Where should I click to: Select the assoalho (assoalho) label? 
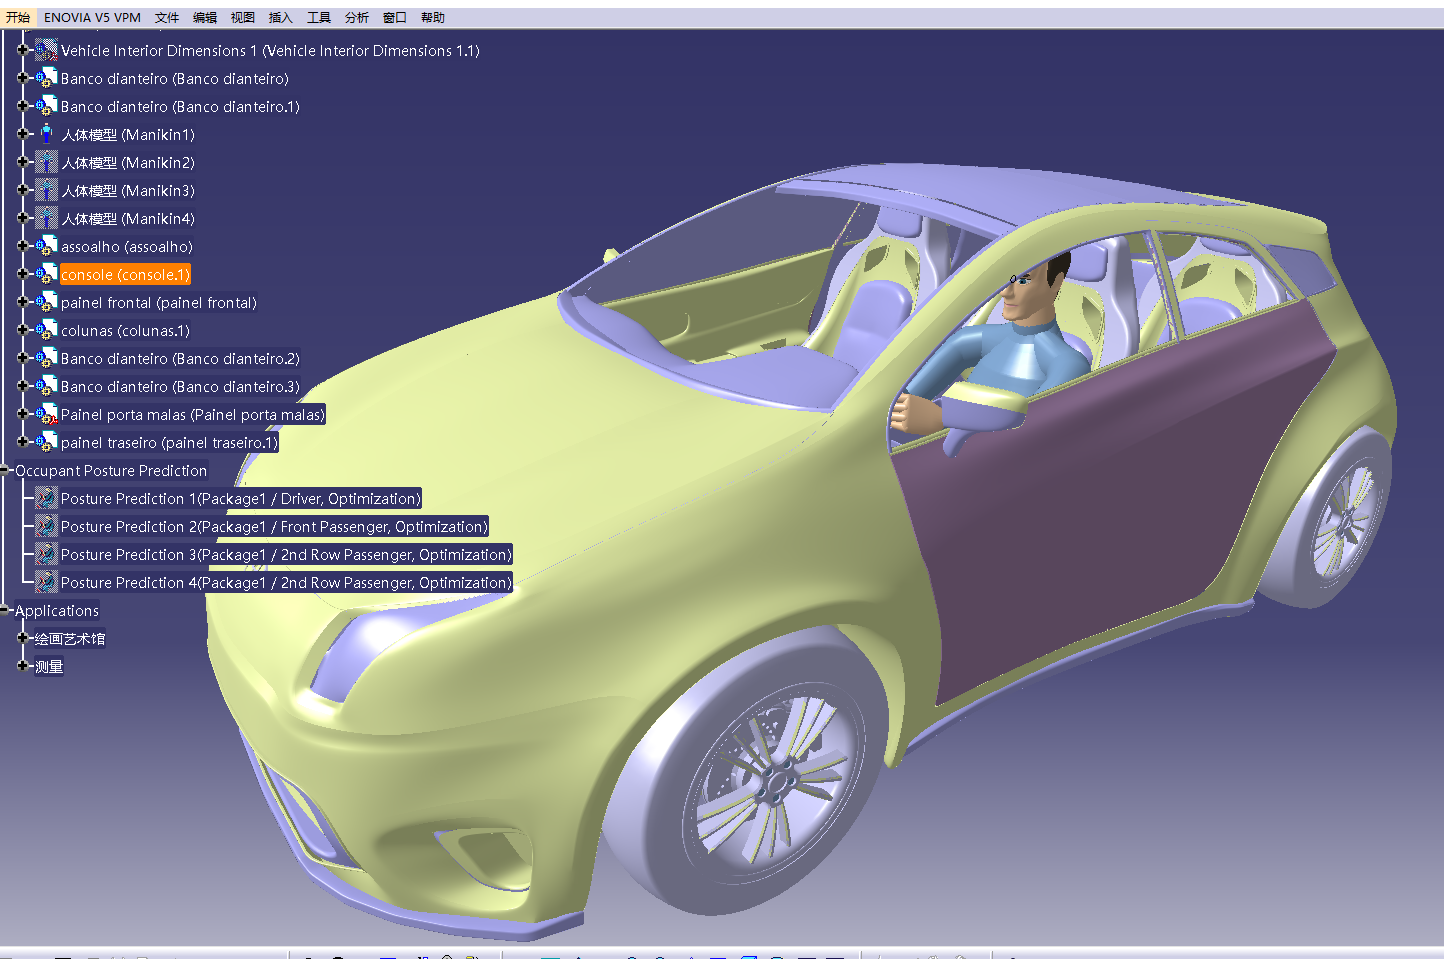tap(127, 246)
